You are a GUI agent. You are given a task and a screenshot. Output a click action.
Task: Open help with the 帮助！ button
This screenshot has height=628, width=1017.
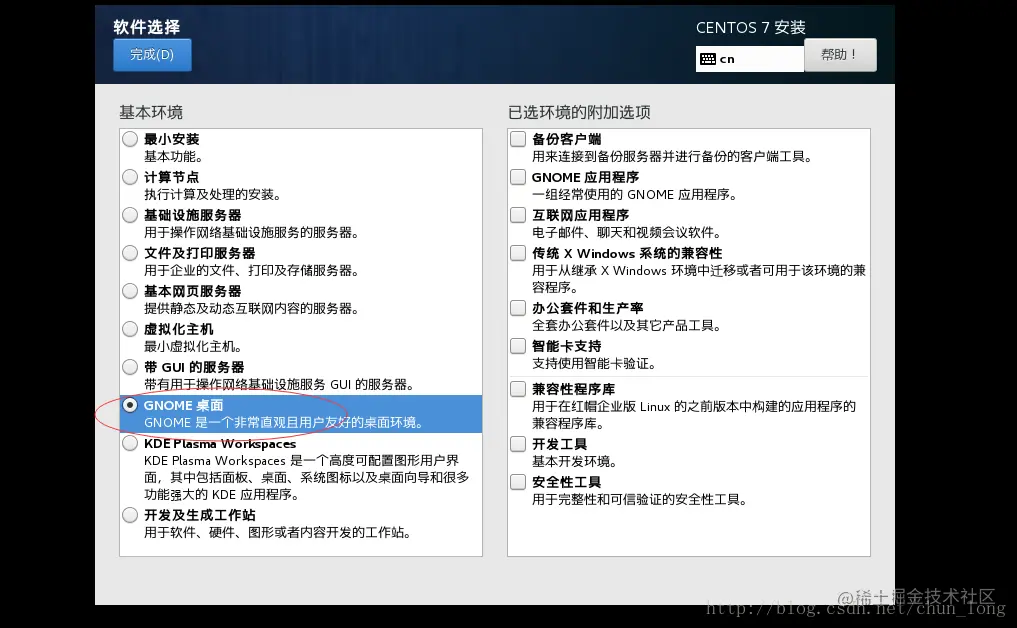pyautogui.click(x=840, y=54)
